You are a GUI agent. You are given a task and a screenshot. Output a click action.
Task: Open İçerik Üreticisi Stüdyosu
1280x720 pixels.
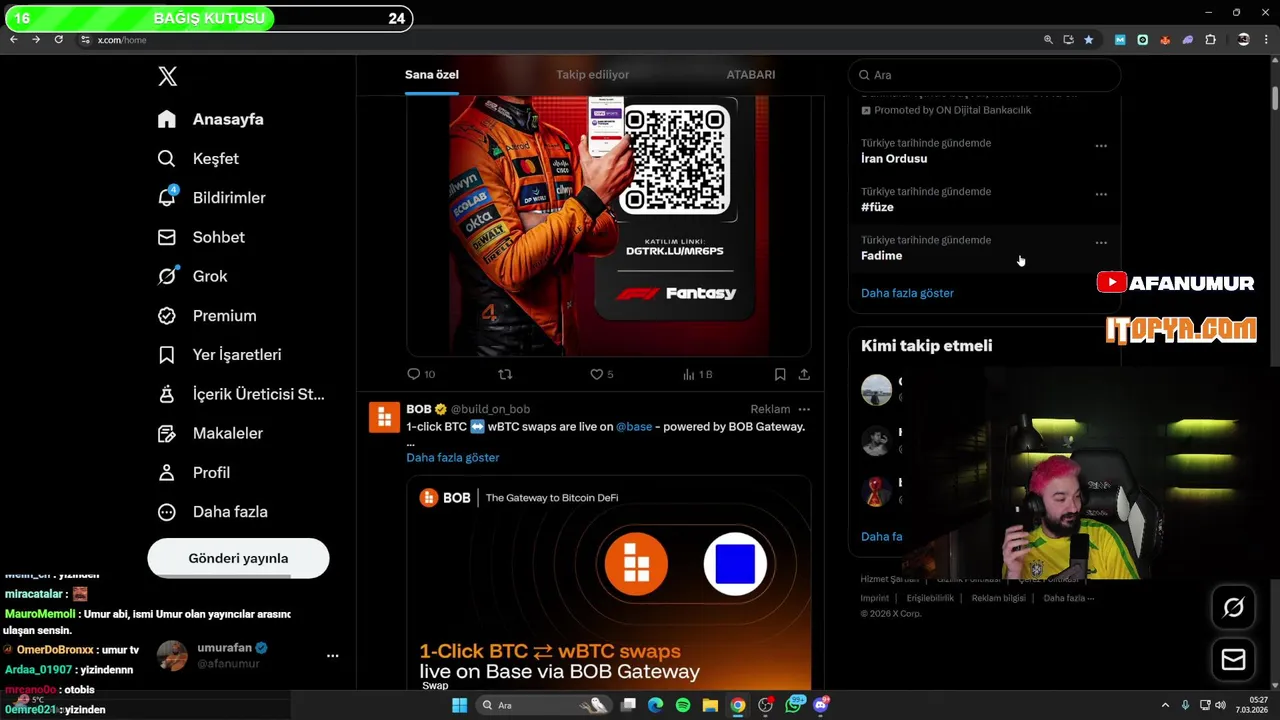pos(241,394)
